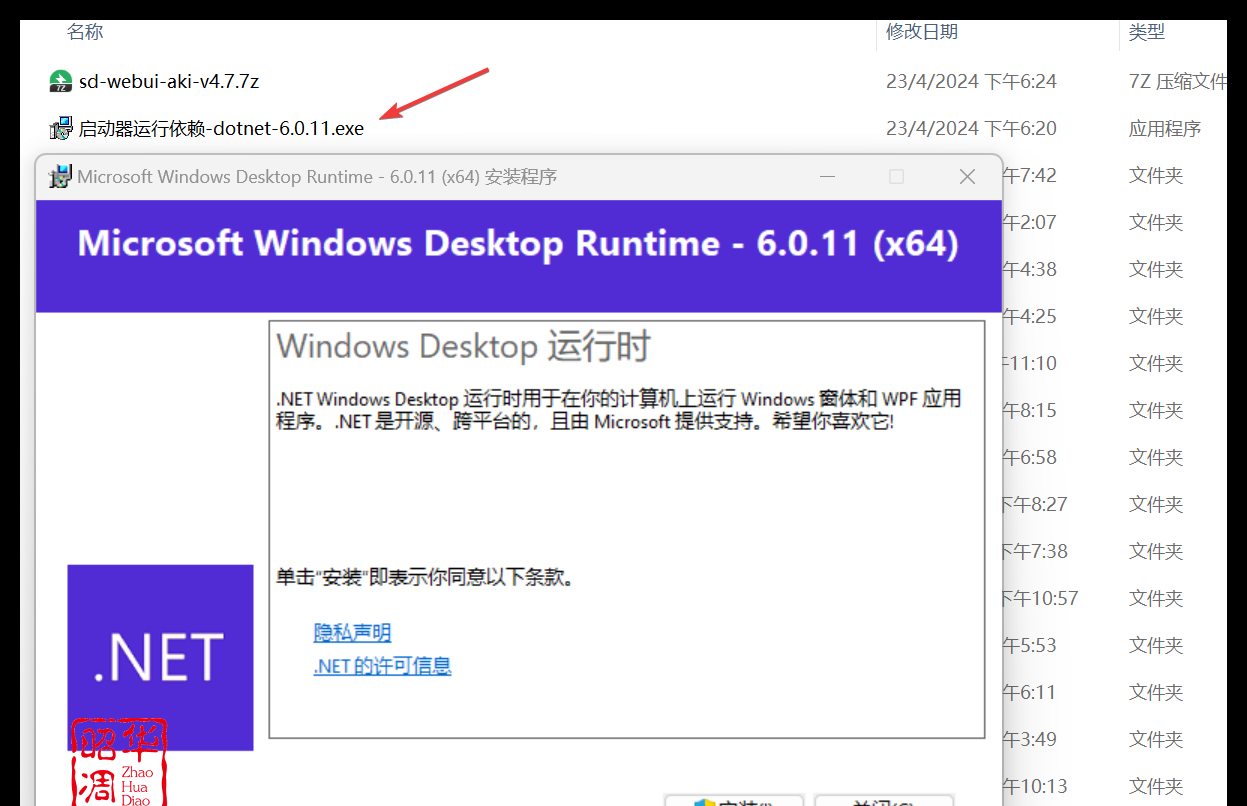
Task: Click the 文件夹 cell in the 6:11 row
Action: click(x=1156, y=692)
